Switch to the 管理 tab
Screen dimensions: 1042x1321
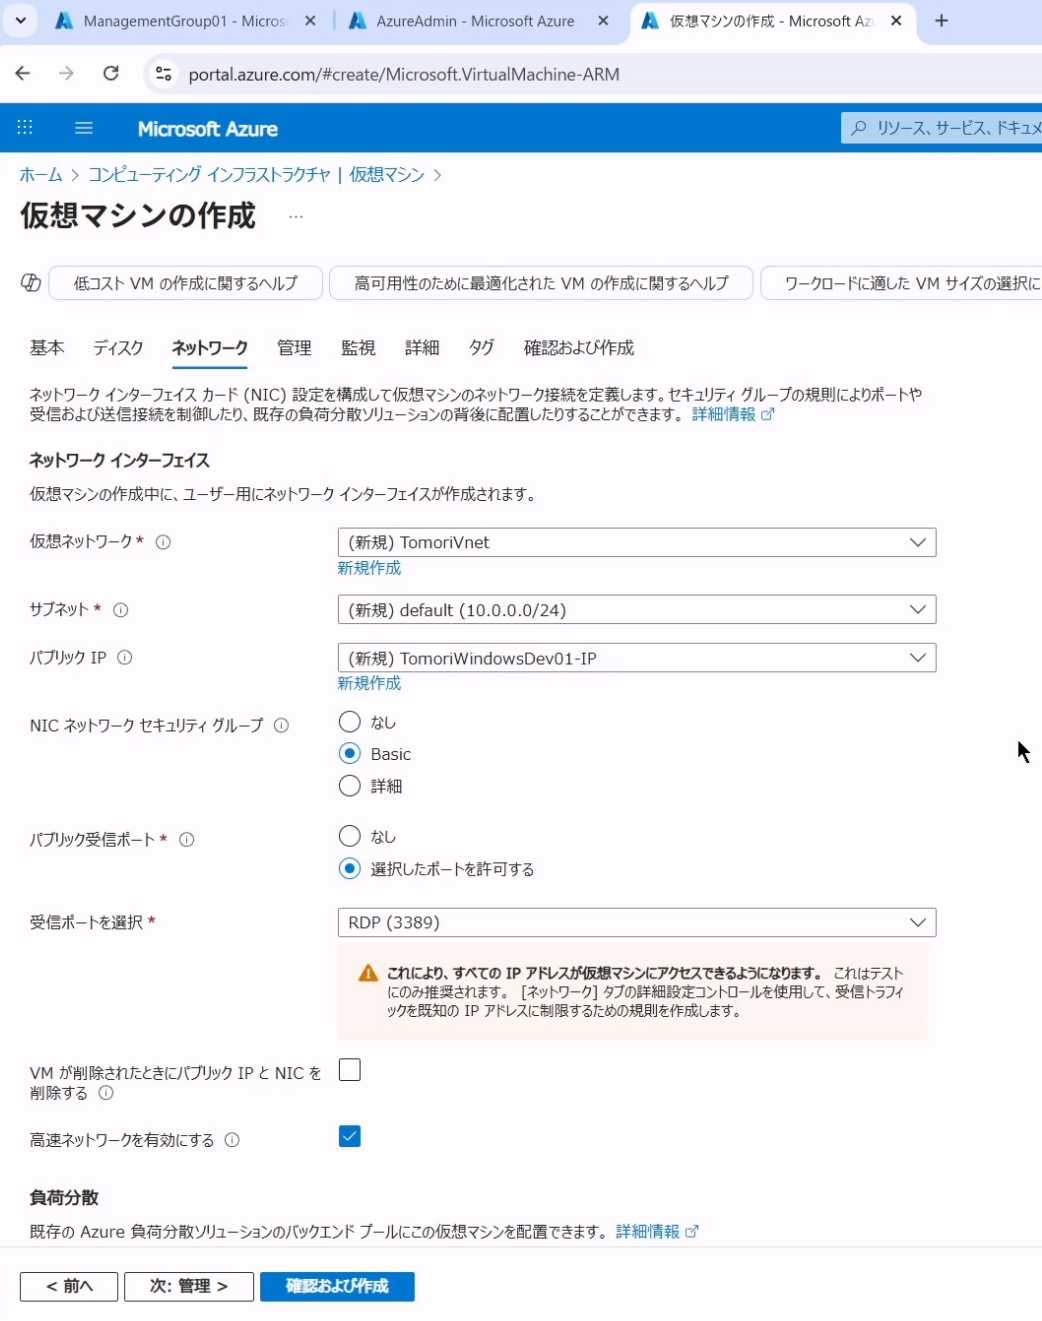tap(294, 348)
